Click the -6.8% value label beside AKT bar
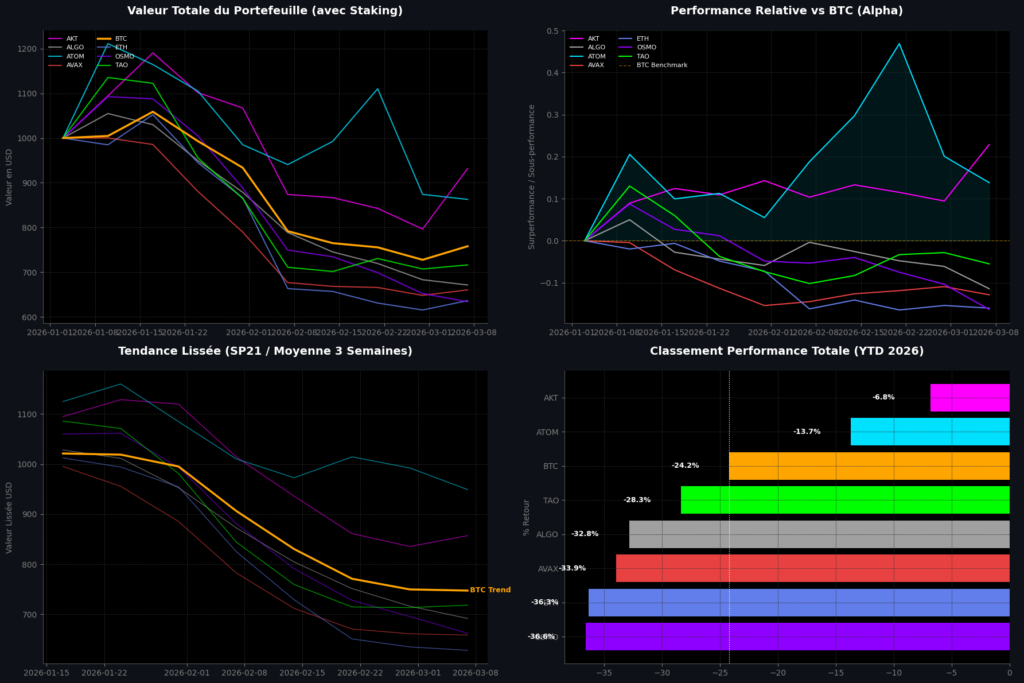The height and width of the screenshot is (683, 1024). click(x=883, y=397)
